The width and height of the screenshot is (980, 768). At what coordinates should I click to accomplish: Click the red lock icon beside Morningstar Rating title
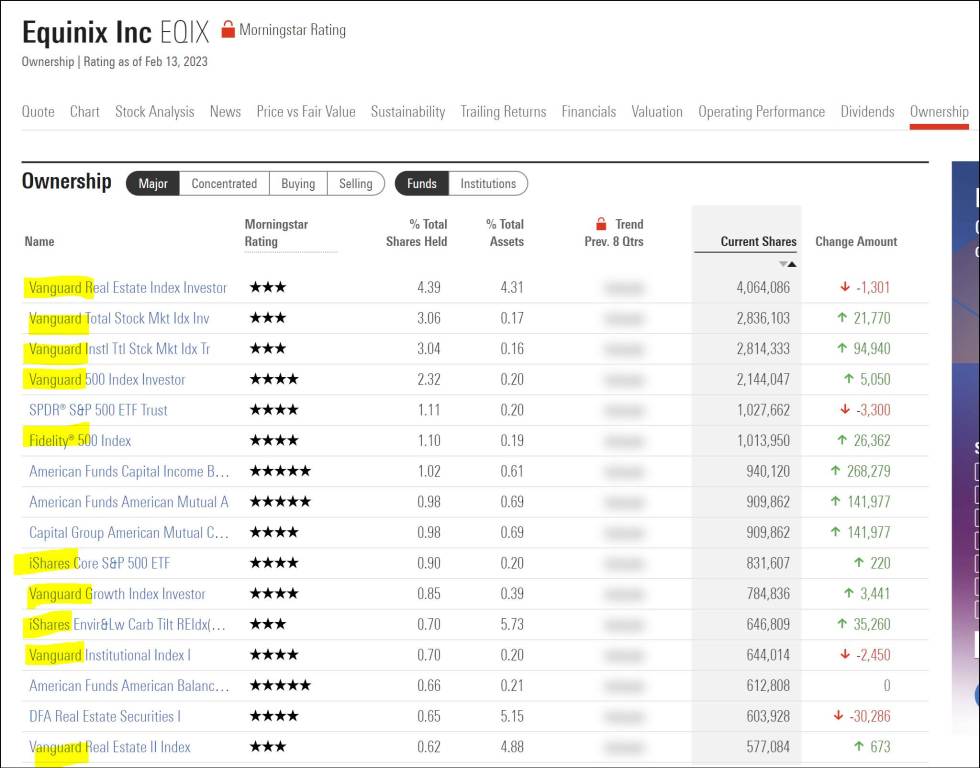click(x=228, y=29)
